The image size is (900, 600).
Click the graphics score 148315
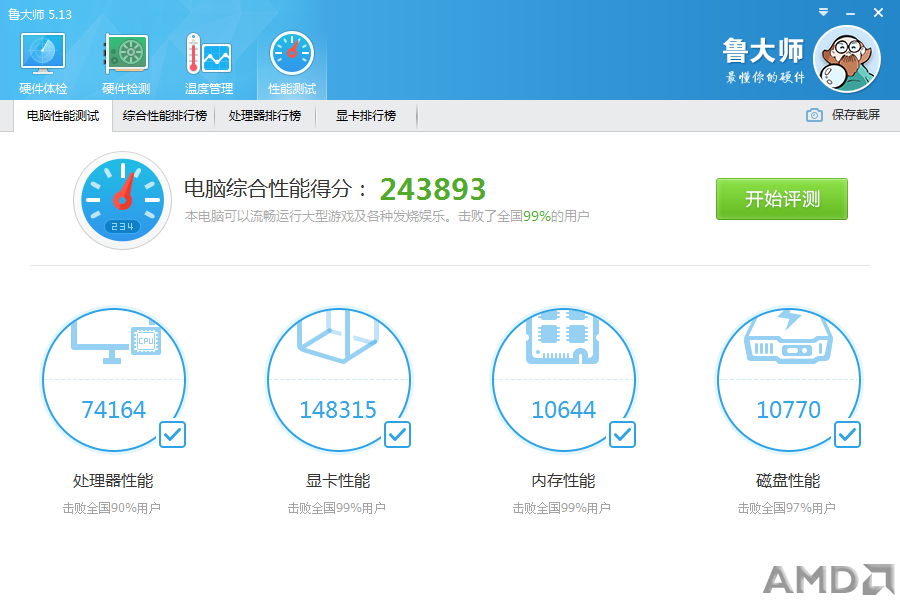pyautogui.click(x=338, y=410)
